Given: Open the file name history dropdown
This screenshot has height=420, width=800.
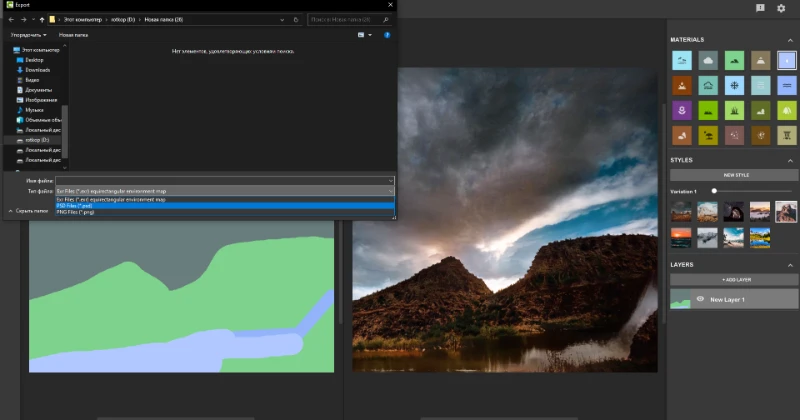Looking at the screenshot, I should (390, 181).
